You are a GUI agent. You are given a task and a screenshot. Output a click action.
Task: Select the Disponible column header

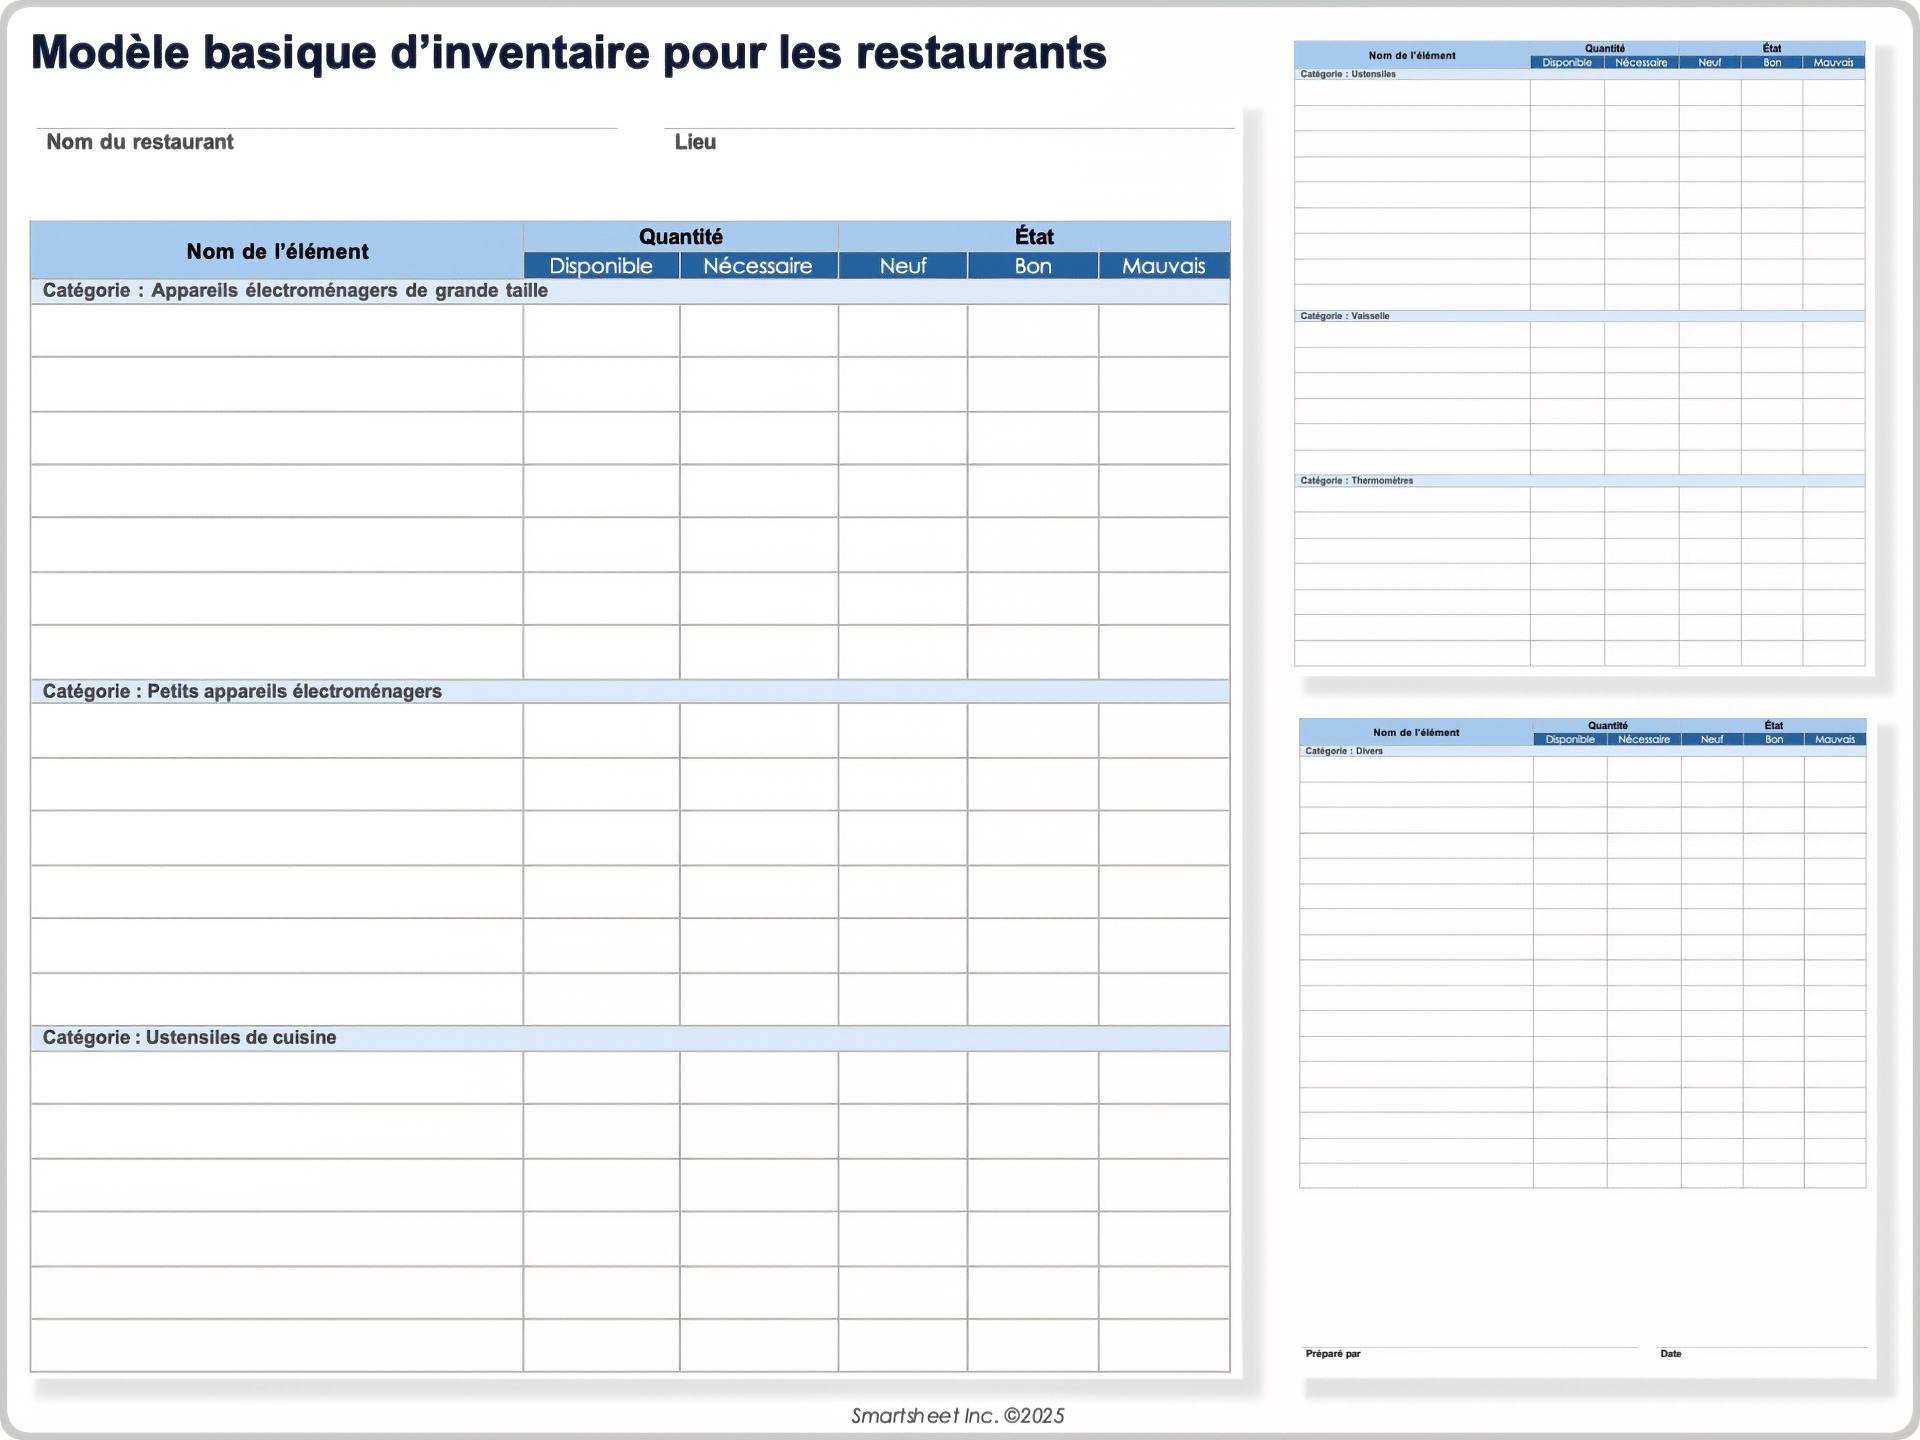tap(601, 266)
